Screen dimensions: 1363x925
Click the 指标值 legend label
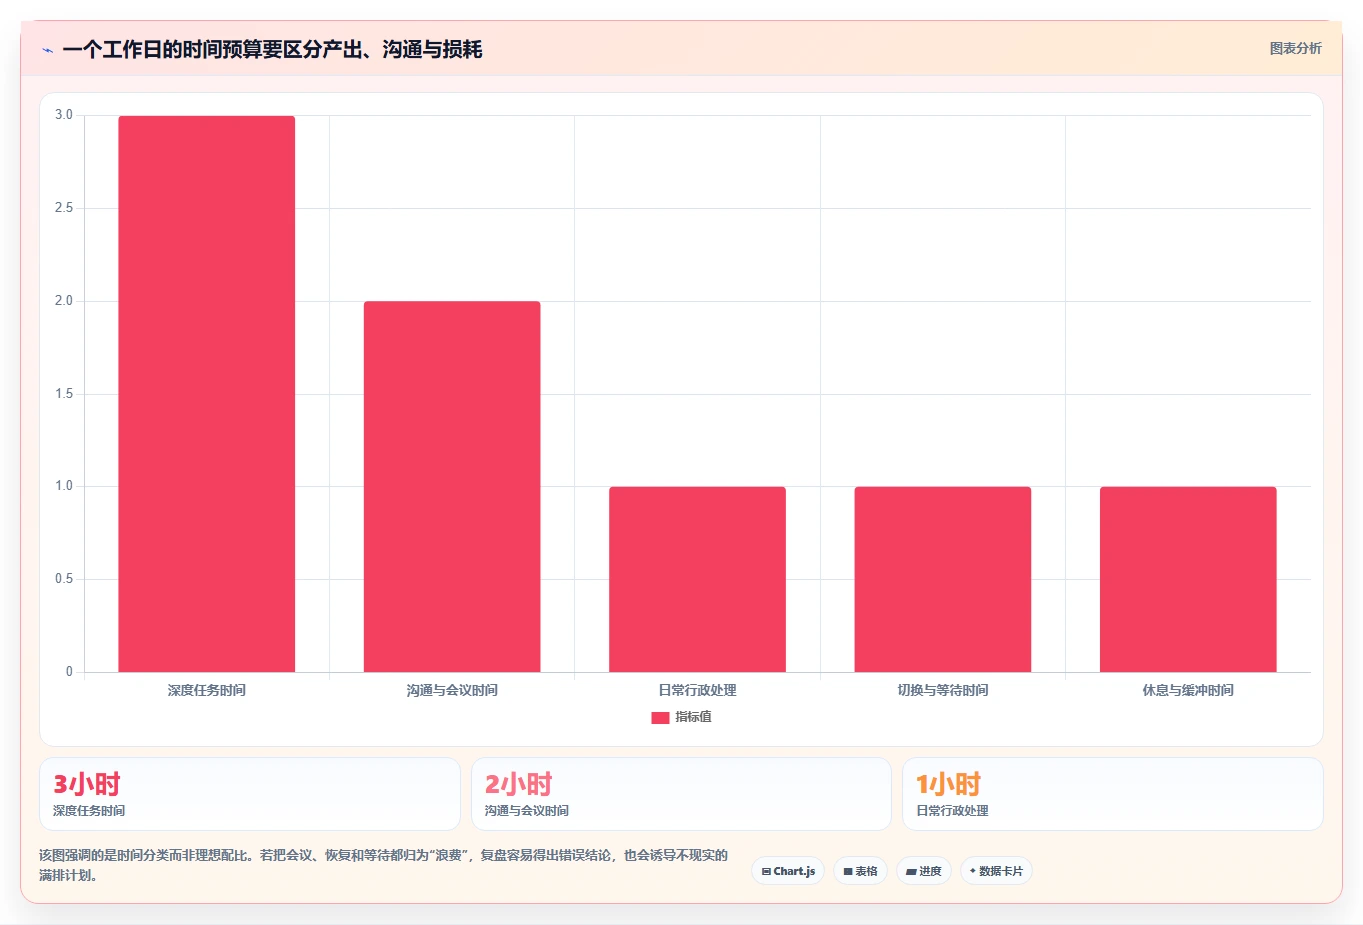[693, 717]
